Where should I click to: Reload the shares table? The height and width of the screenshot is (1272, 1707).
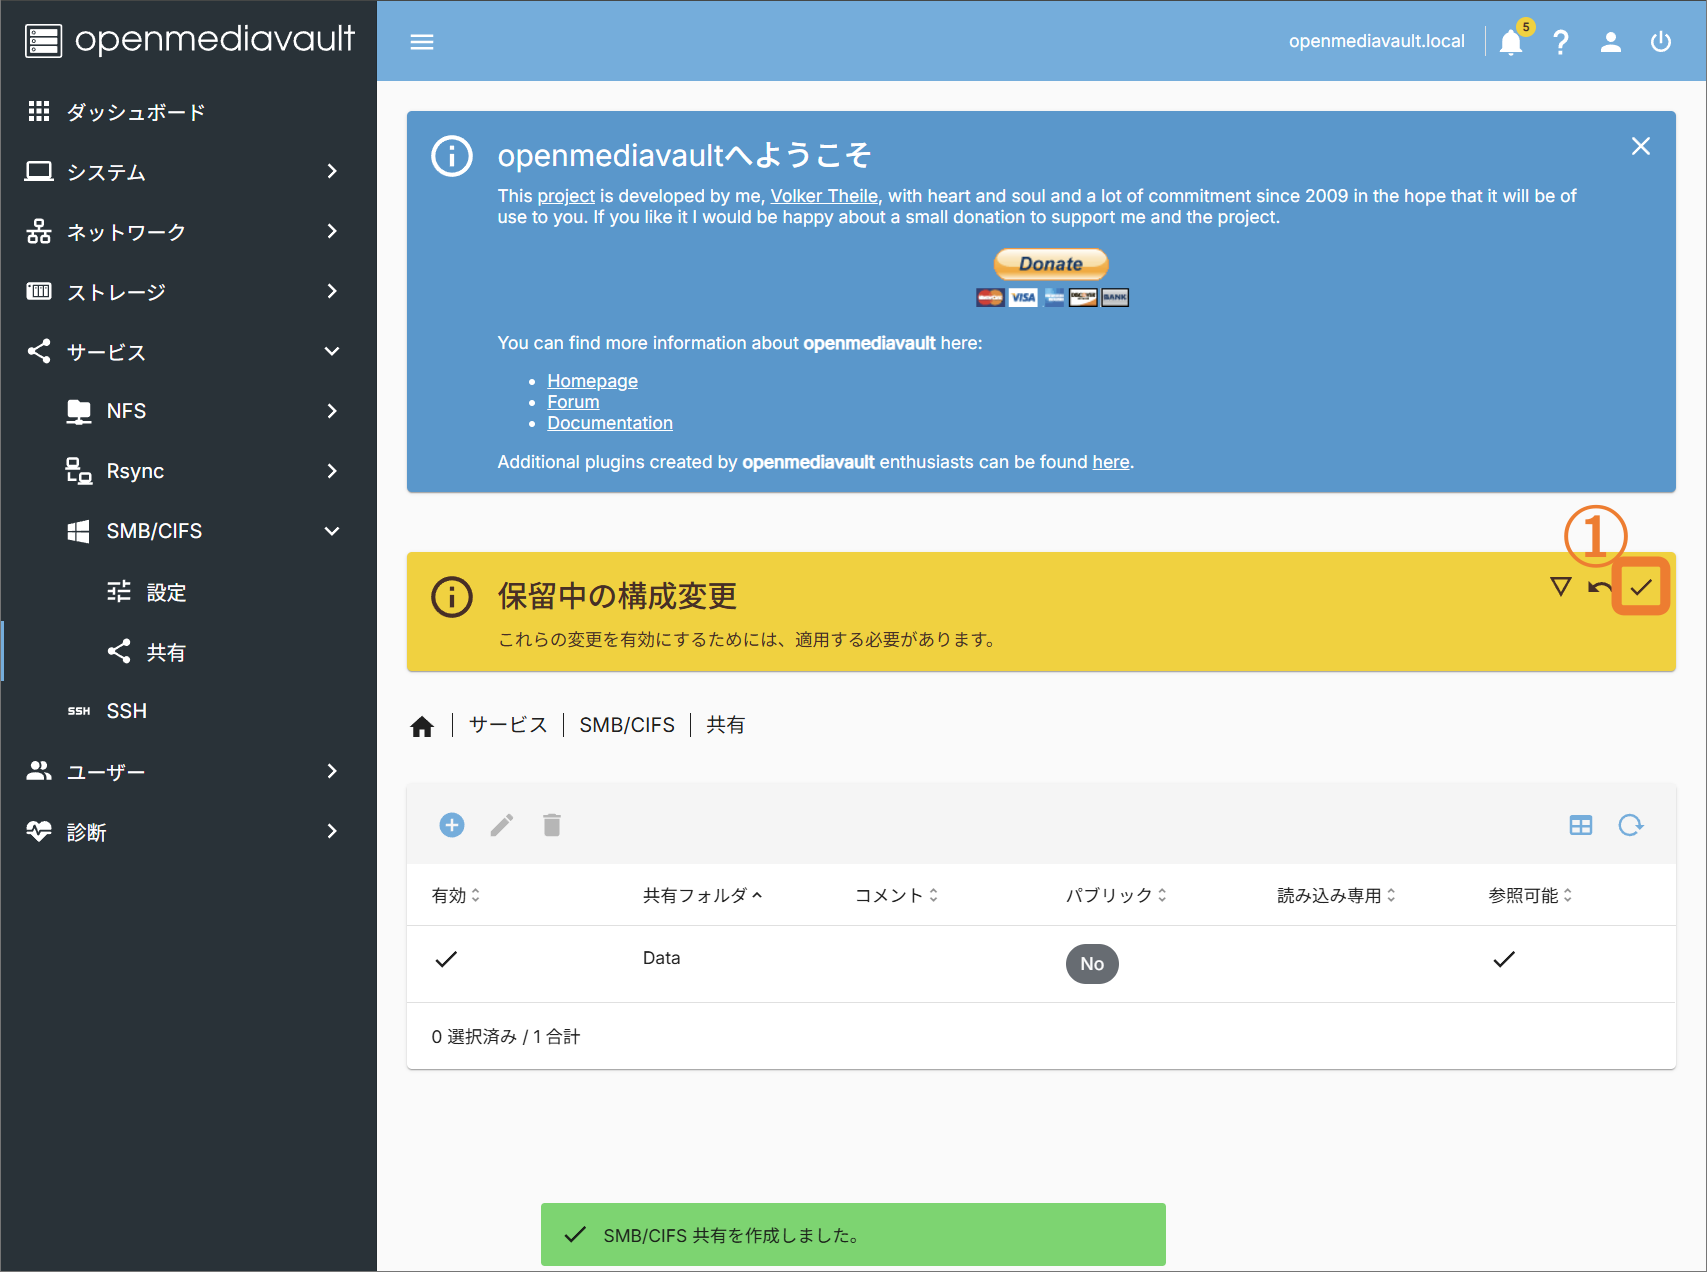tap(1631, 825)
